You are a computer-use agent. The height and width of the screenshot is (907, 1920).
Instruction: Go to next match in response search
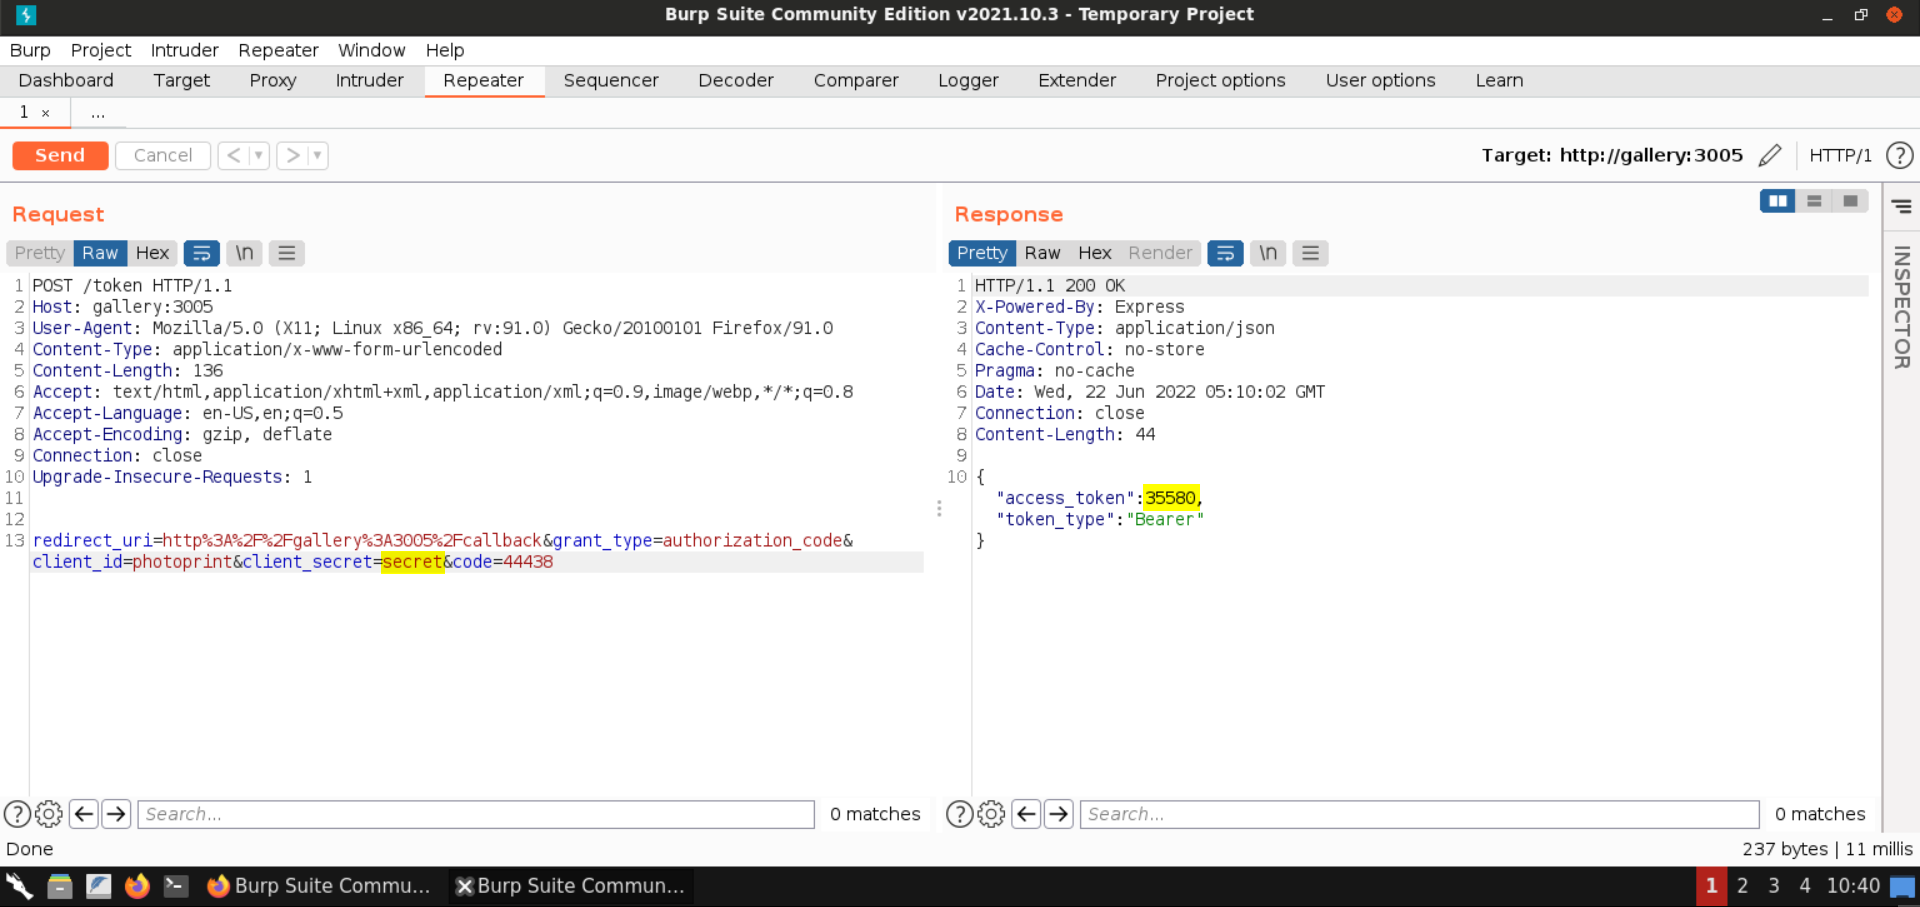(1058, 814)
